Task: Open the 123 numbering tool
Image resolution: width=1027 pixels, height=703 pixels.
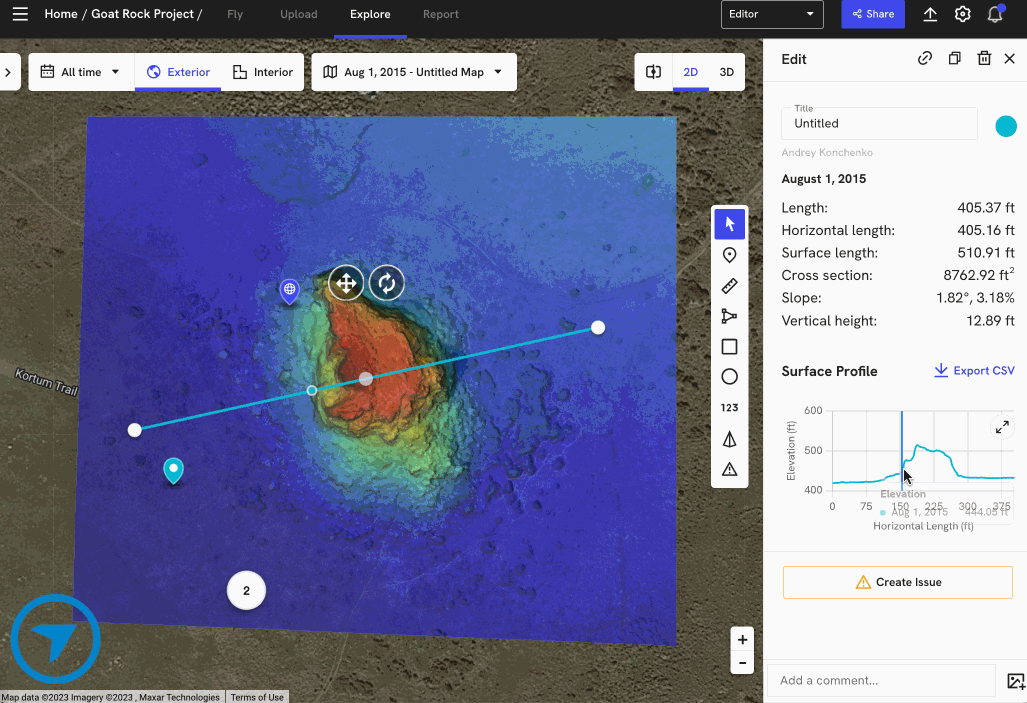Action: 729,407
